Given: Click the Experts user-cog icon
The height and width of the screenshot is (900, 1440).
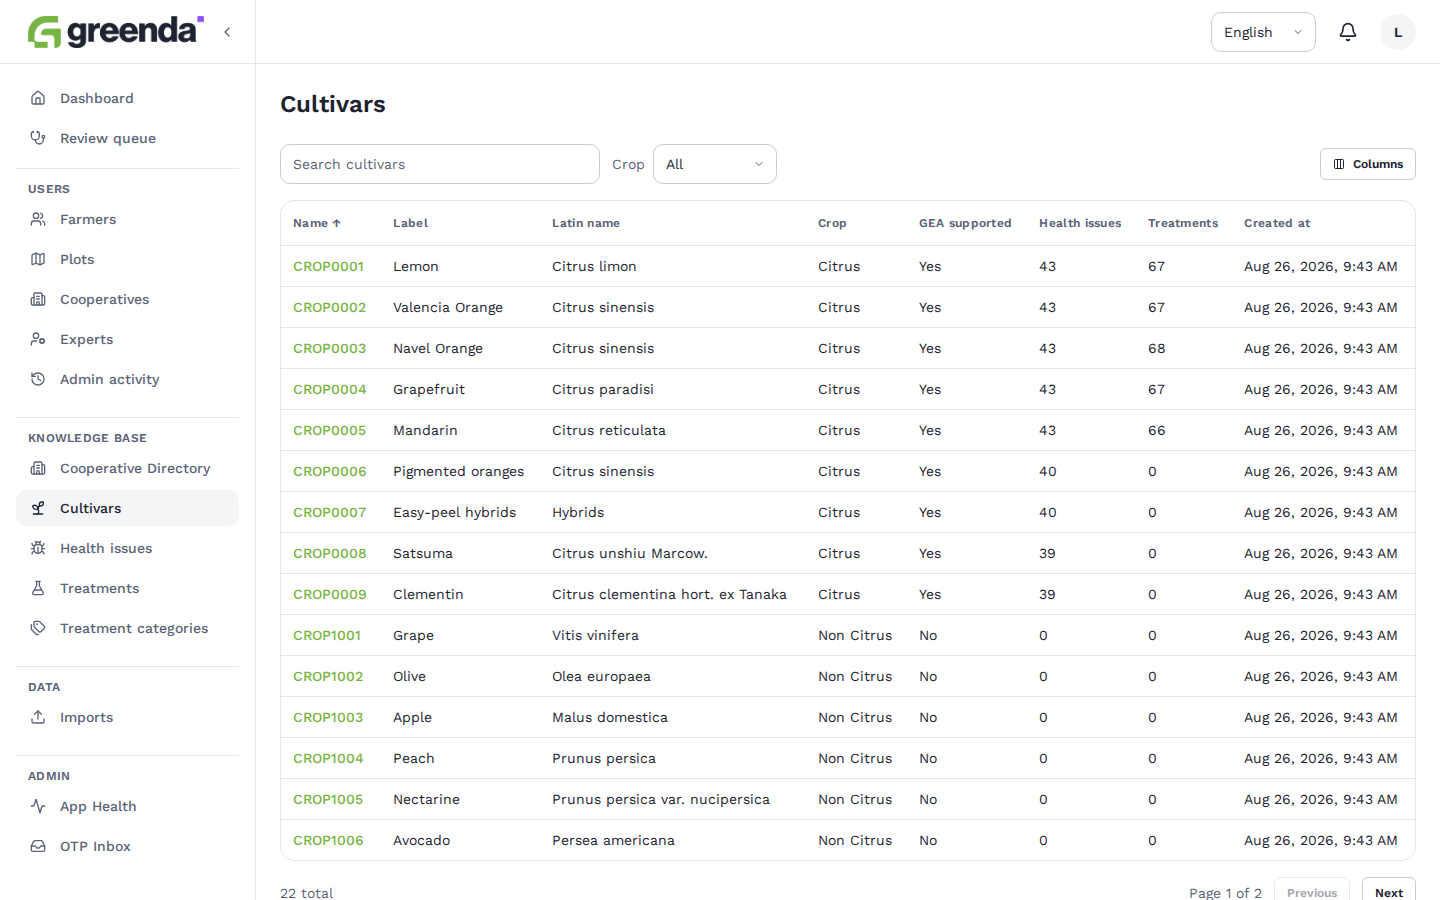Looking at the screenshot, I should (x=38, y=339).
